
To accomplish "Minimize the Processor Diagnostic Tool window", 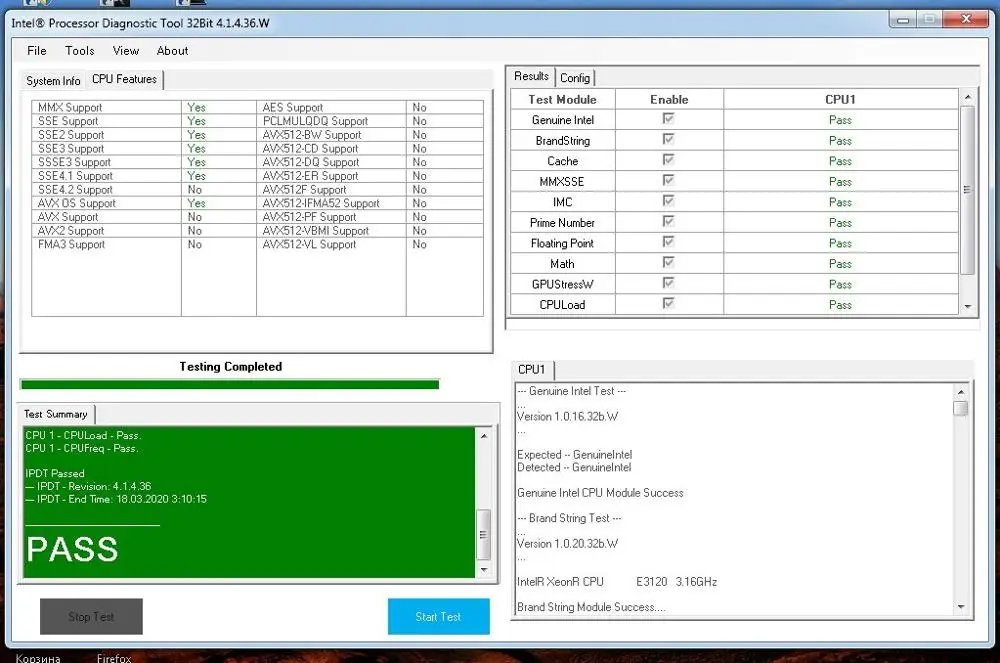I will 902,20.
